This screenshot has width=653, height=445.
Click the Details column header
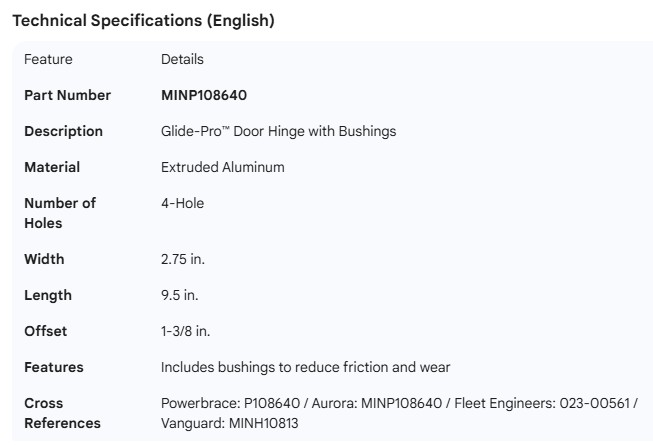pyautogui.click(x=182, y=60)
